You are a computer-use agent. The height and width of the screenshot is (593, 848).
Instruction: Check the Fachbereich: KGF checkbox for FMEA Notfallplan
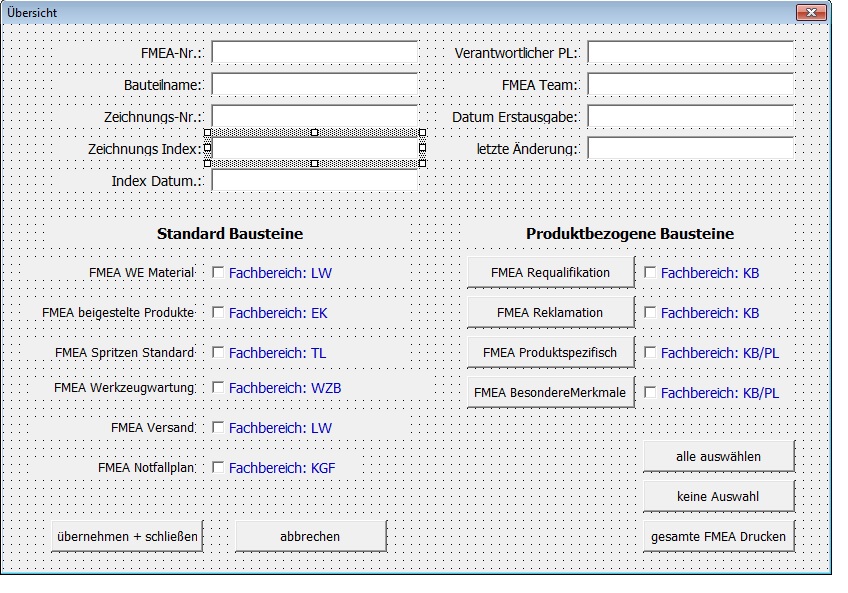click(x=218, y=467)
